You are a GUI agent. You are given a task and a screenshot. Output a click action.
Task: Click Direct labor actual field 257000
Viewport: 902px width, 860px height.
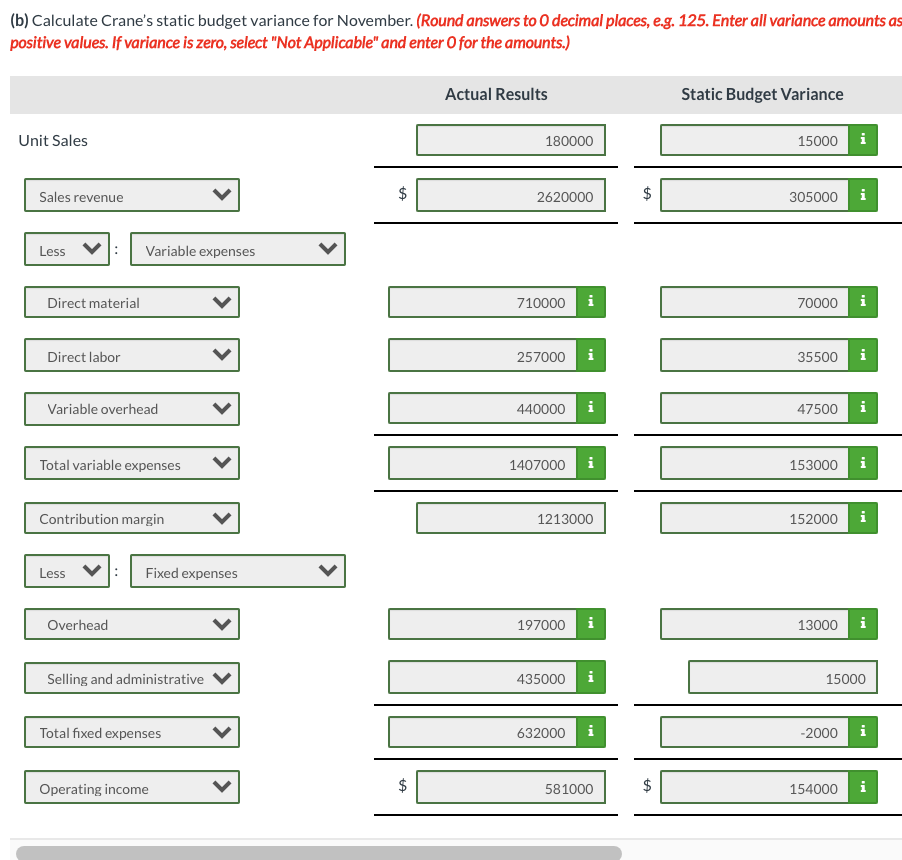(x=483, y=356)
